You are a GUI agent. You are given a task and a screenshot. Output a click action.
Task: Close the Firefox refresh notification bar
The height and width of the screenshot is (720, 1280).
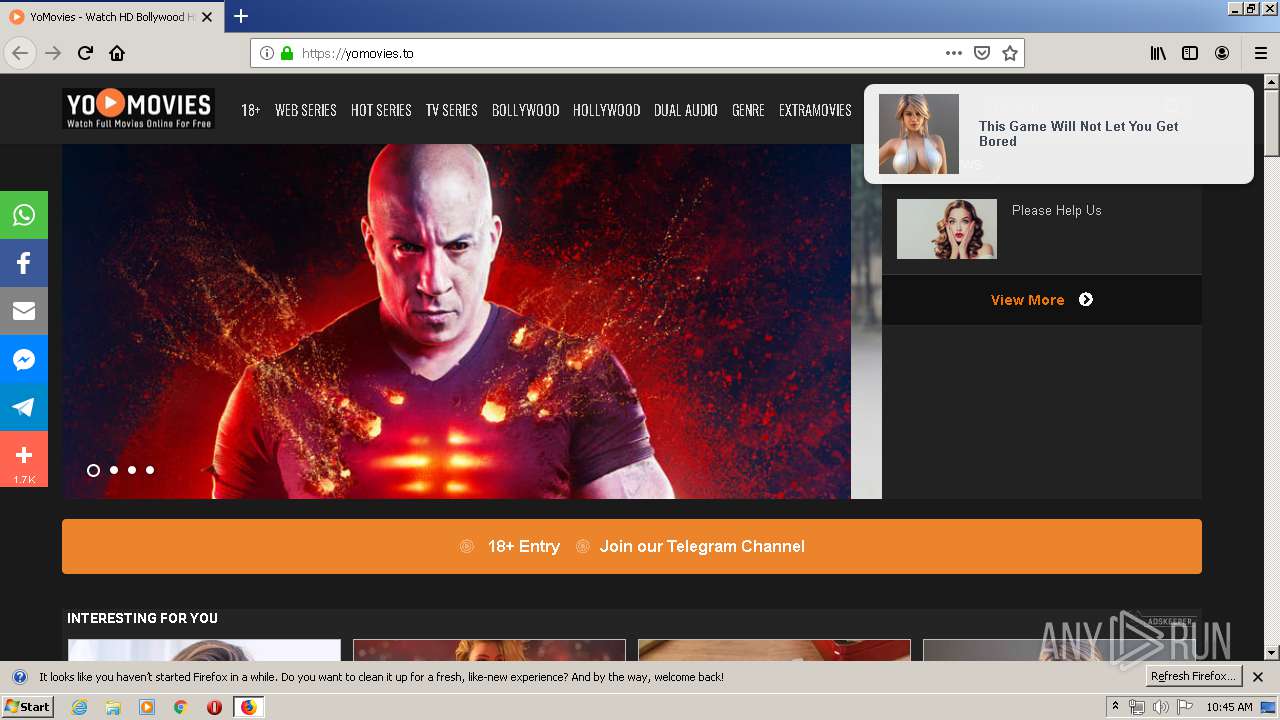tap(1258, 677)
